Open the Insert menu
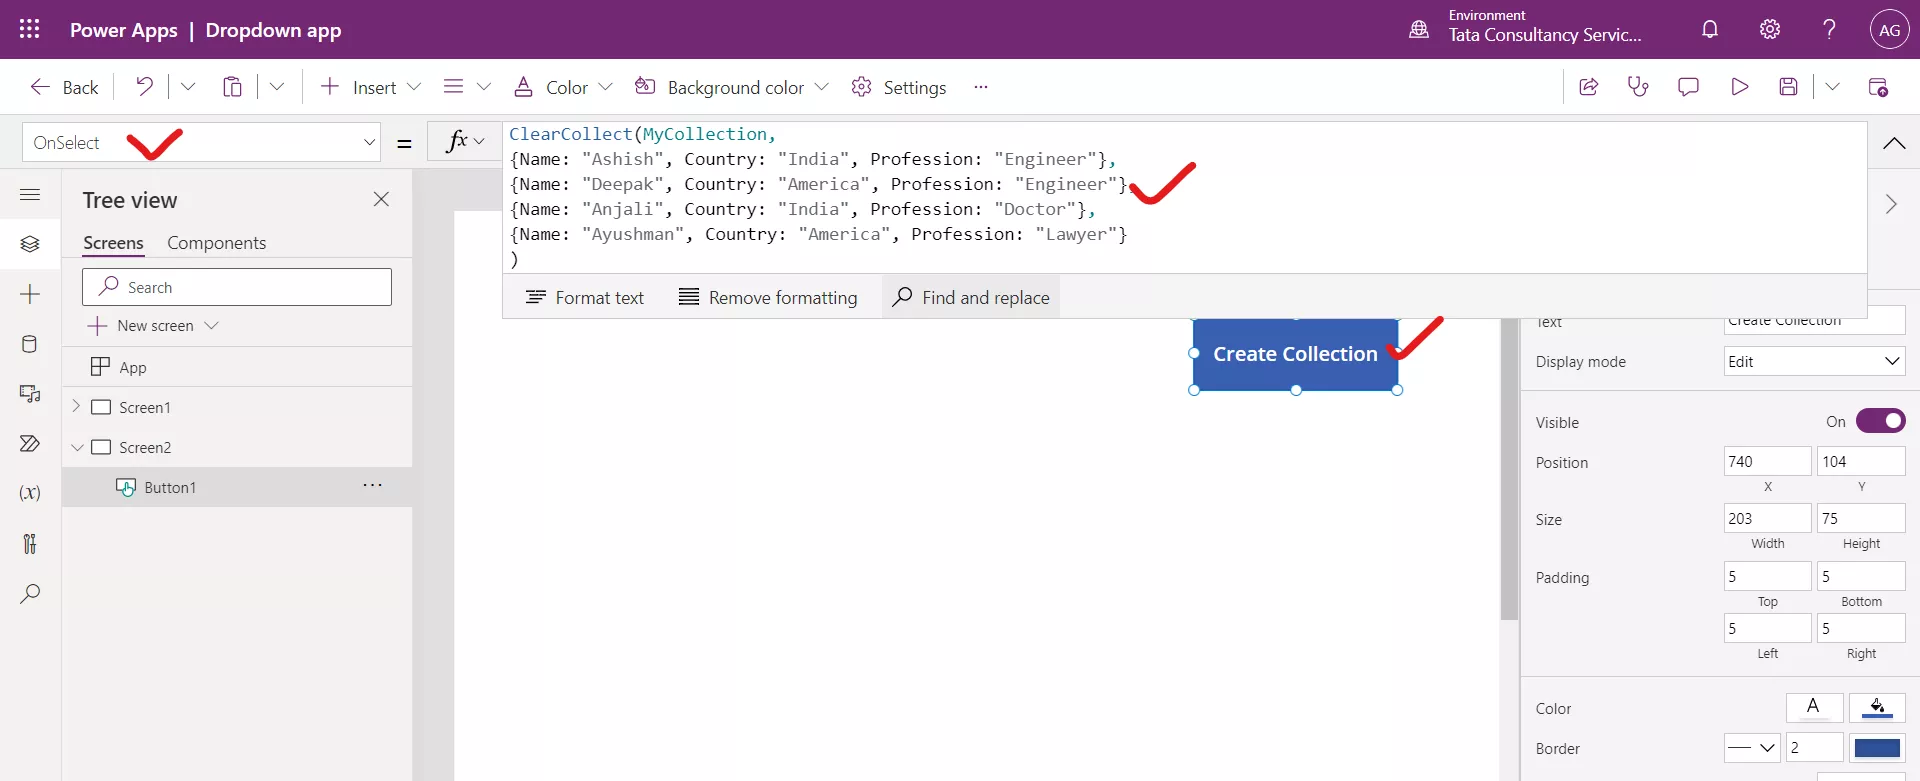This screenshot has width=1920, height=781. tap(370, 87)
